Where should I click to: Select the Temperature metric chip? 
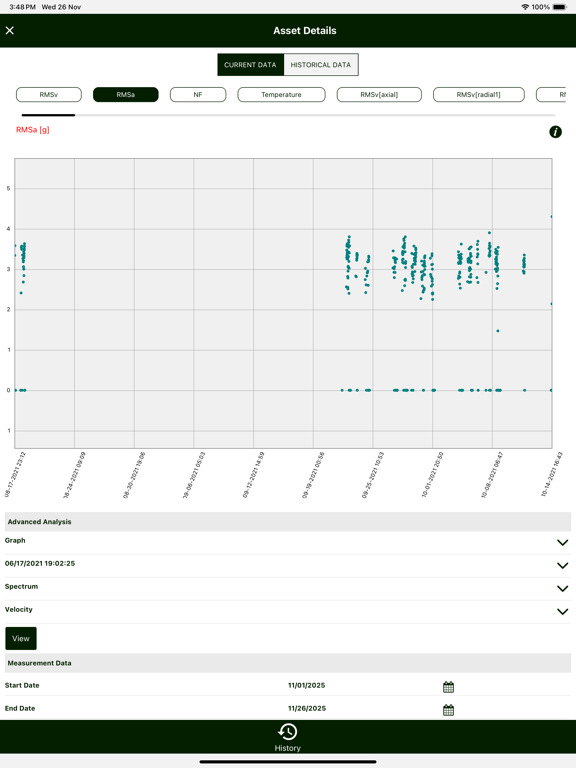point(281,95)
